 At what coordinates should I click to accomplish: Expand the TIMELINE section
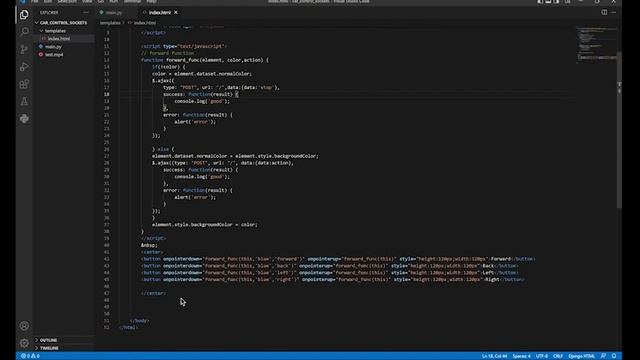click(49, 348)
